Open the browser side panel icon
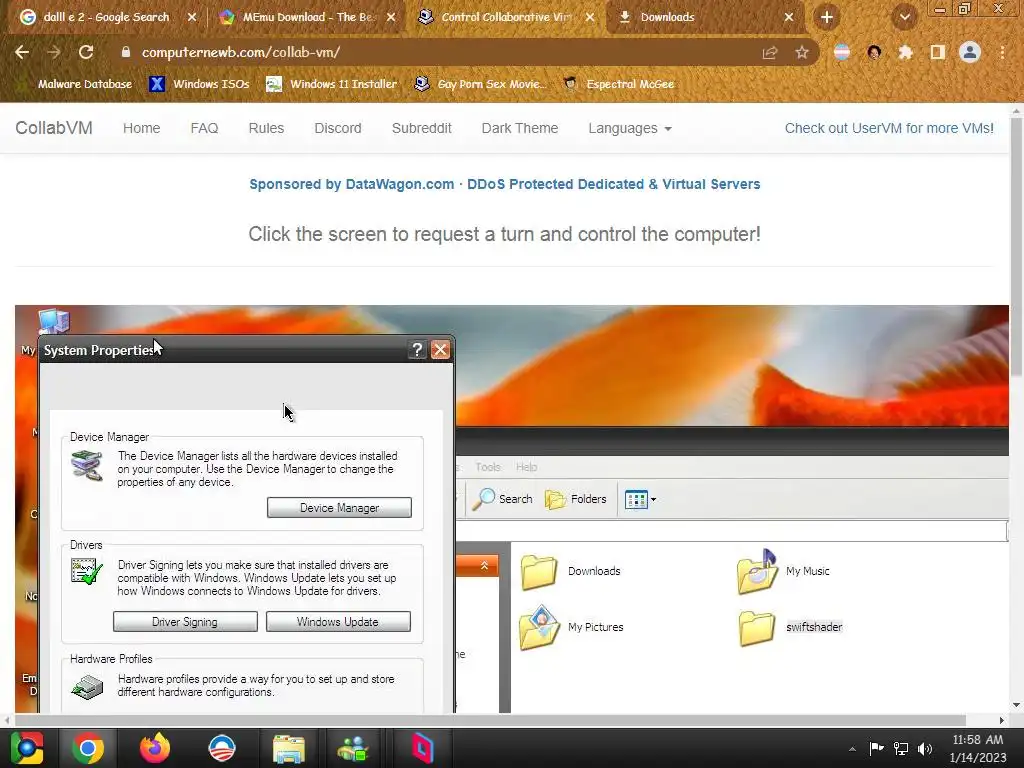Viewport: 1024px width, 768px height. click(x=938, y=52)
